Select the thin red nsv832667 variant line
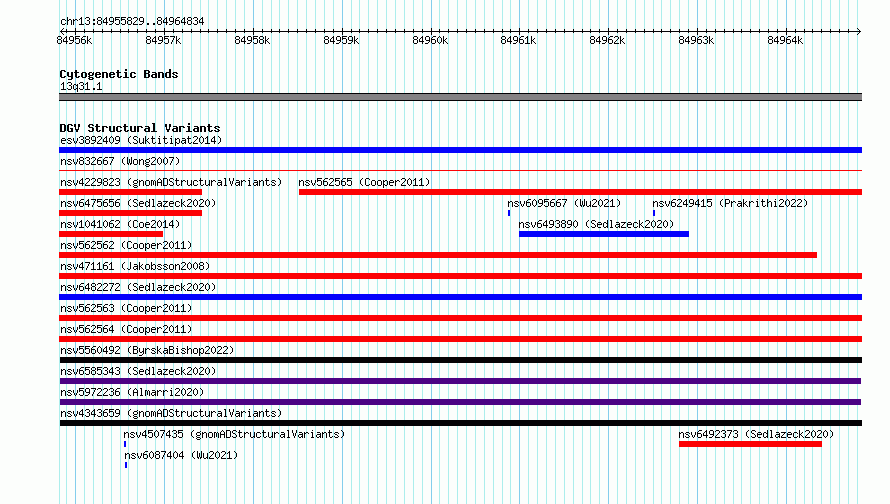The height and width of the screenshot is (504, 890). [x=460, y=170]
